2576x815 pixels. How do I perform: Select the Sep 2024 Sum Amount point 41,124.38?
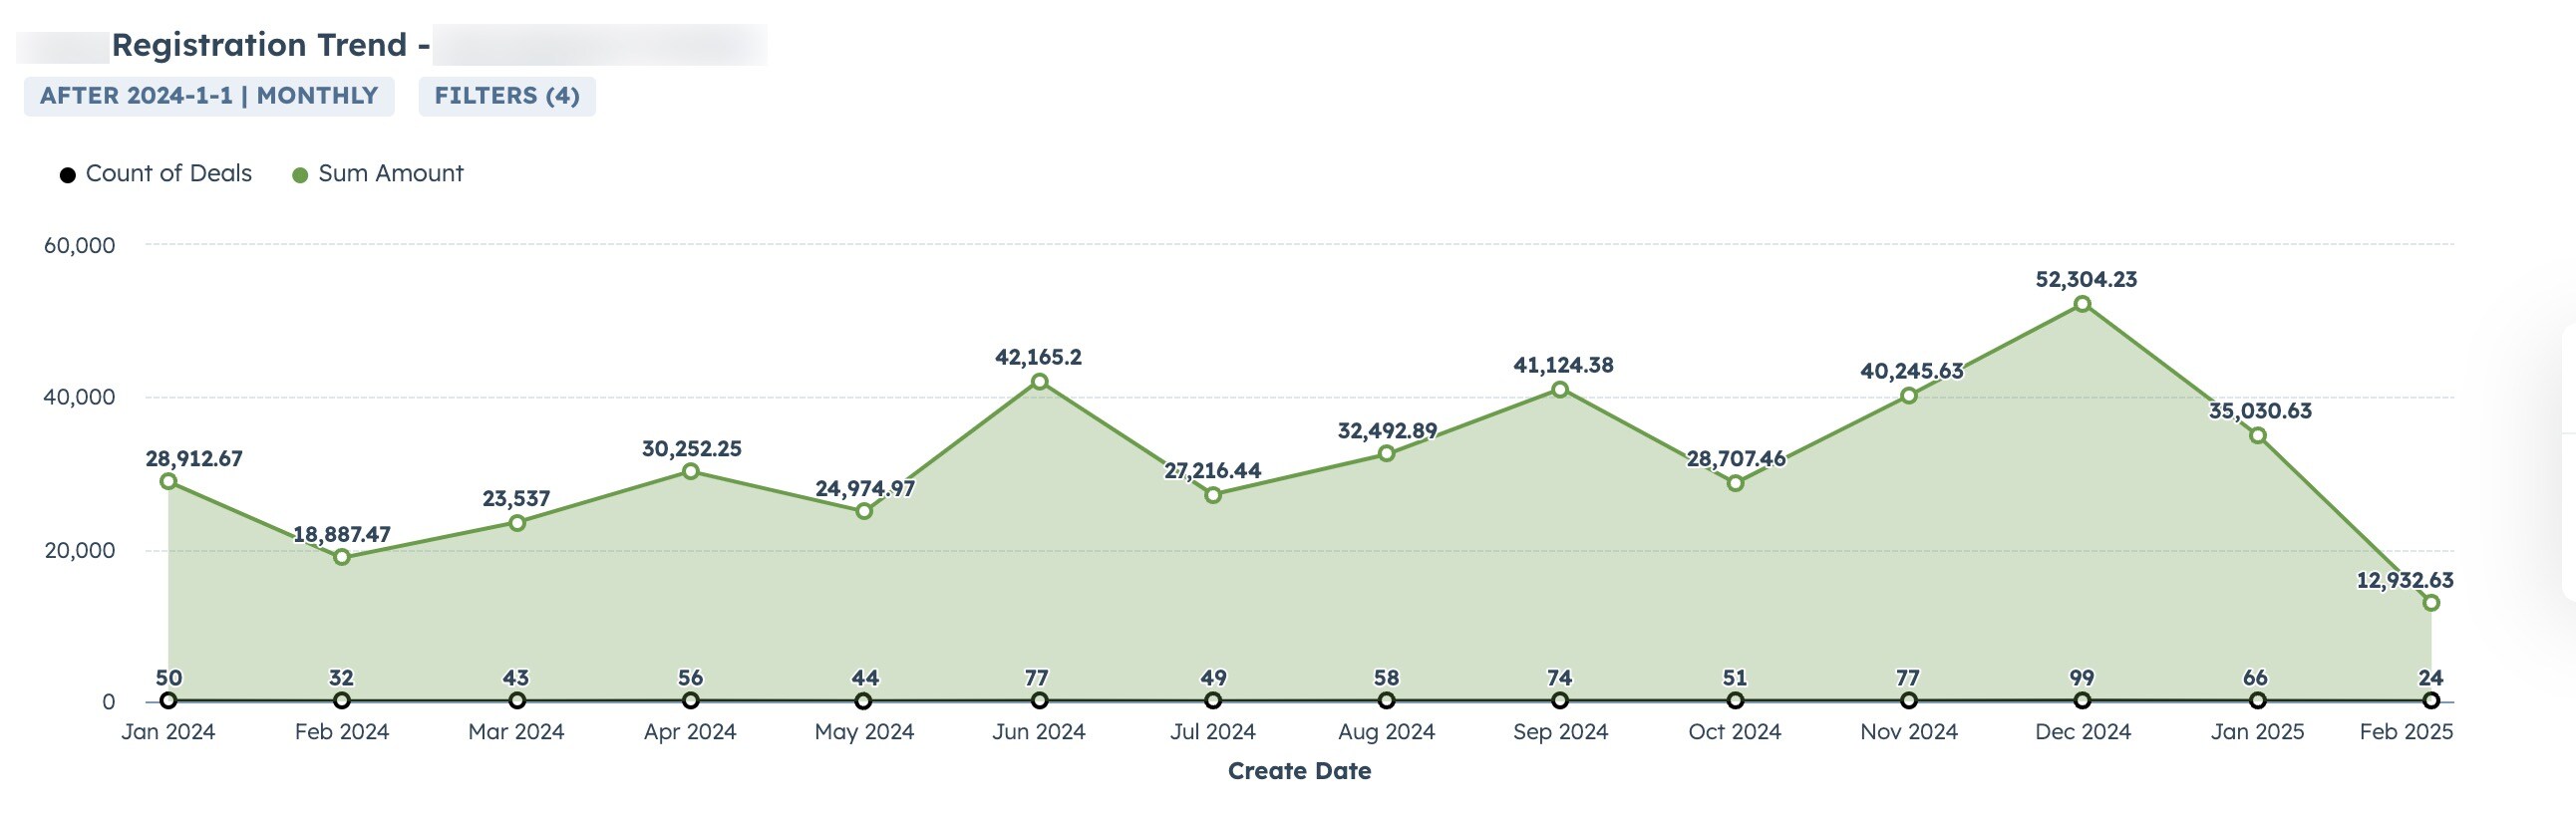[1560, 389]
